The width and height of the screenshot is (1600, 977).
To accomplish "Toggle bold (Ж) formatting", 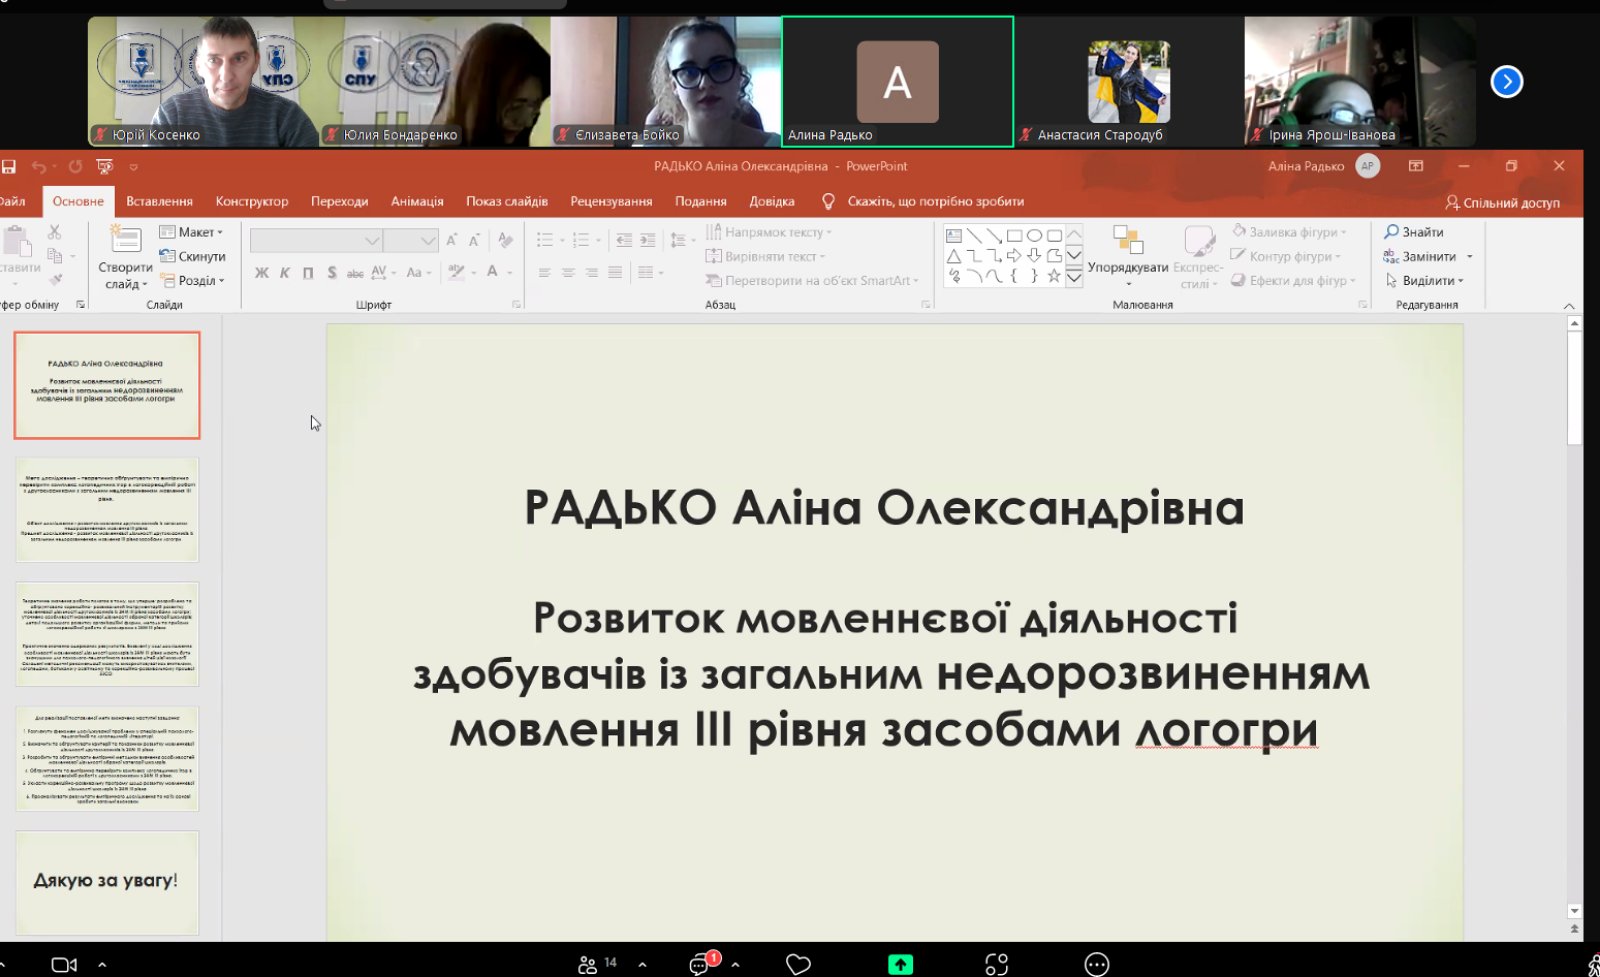I will click(262, 272).
